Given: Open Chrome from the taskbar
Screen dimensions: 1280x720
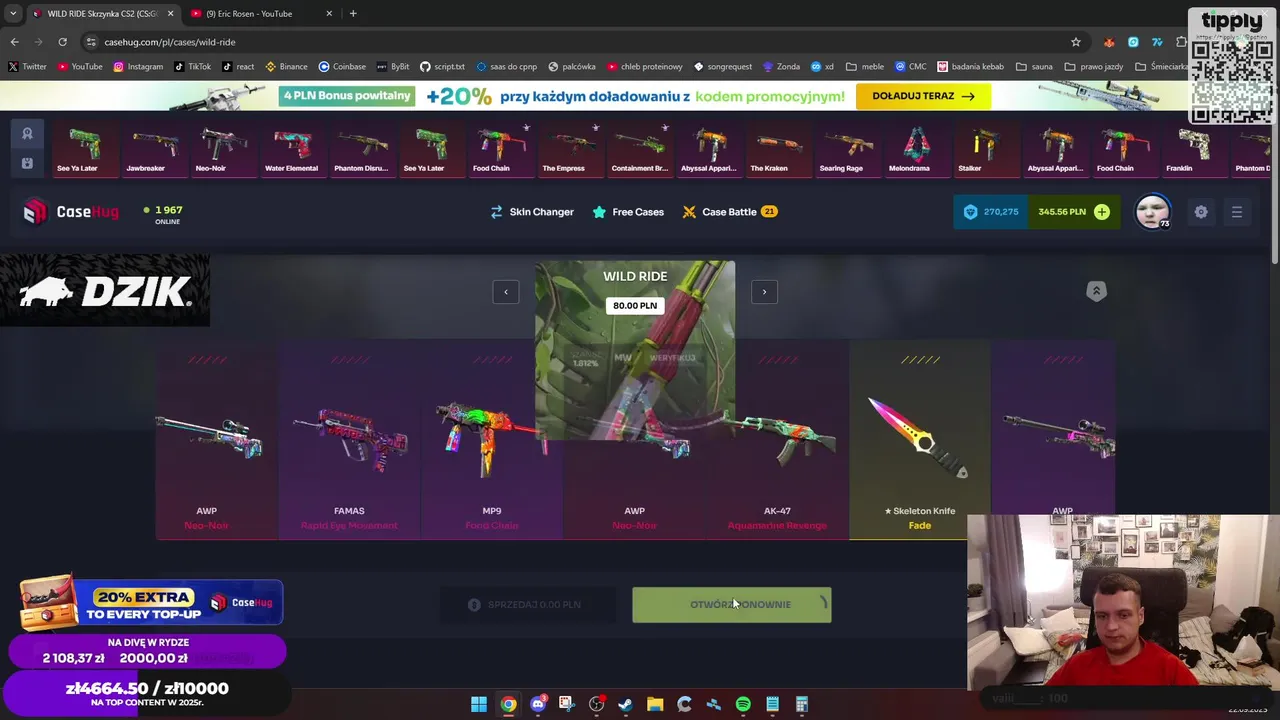Looking at the screenshot, I should pyautogui.click(x=508, y=704).
